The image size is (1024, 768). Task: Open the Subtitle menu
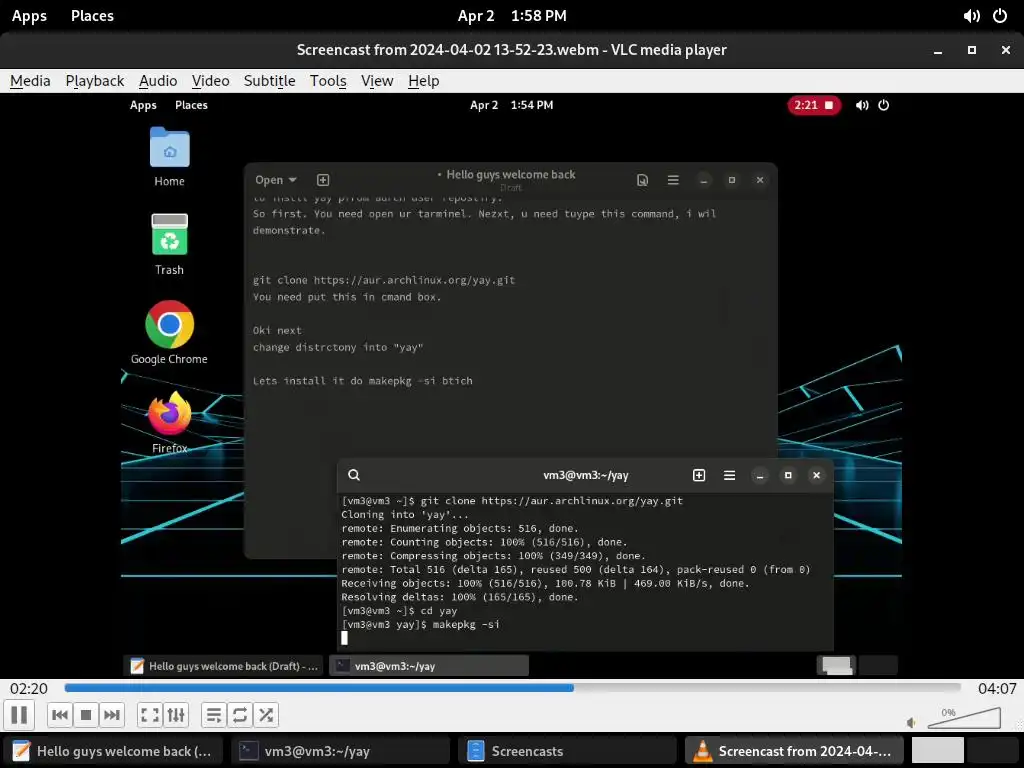270,81
